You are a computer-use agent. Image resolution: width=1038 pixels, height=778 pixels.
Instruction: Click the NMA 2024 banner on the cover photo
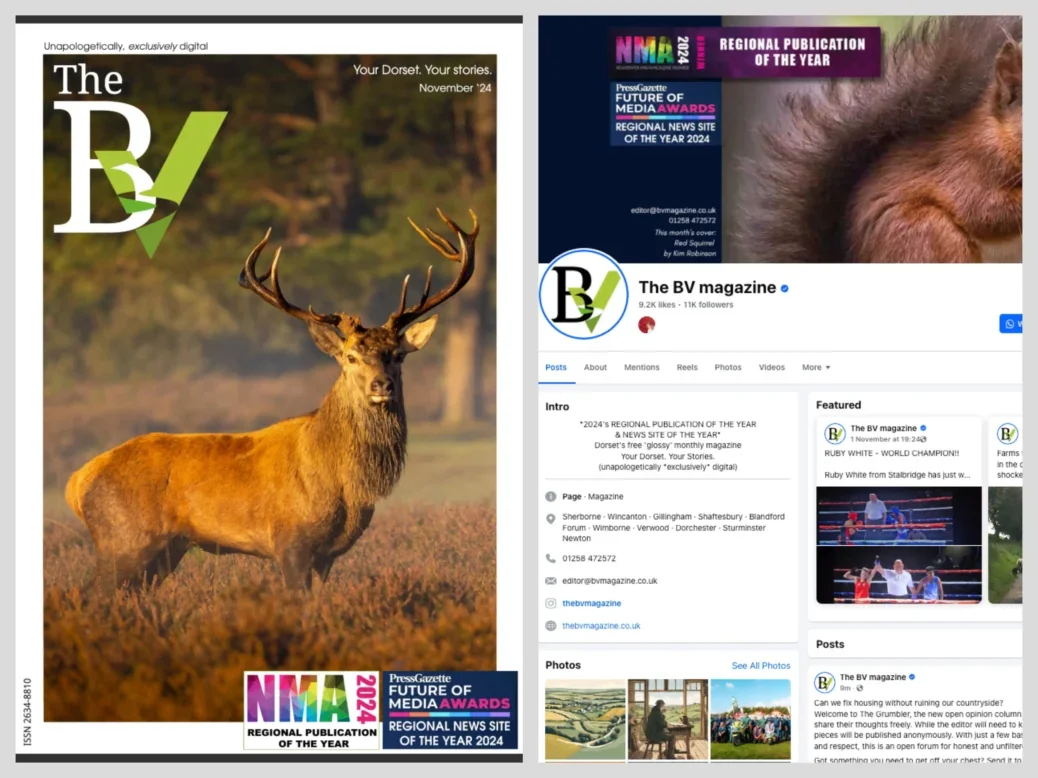coord(745,52)
